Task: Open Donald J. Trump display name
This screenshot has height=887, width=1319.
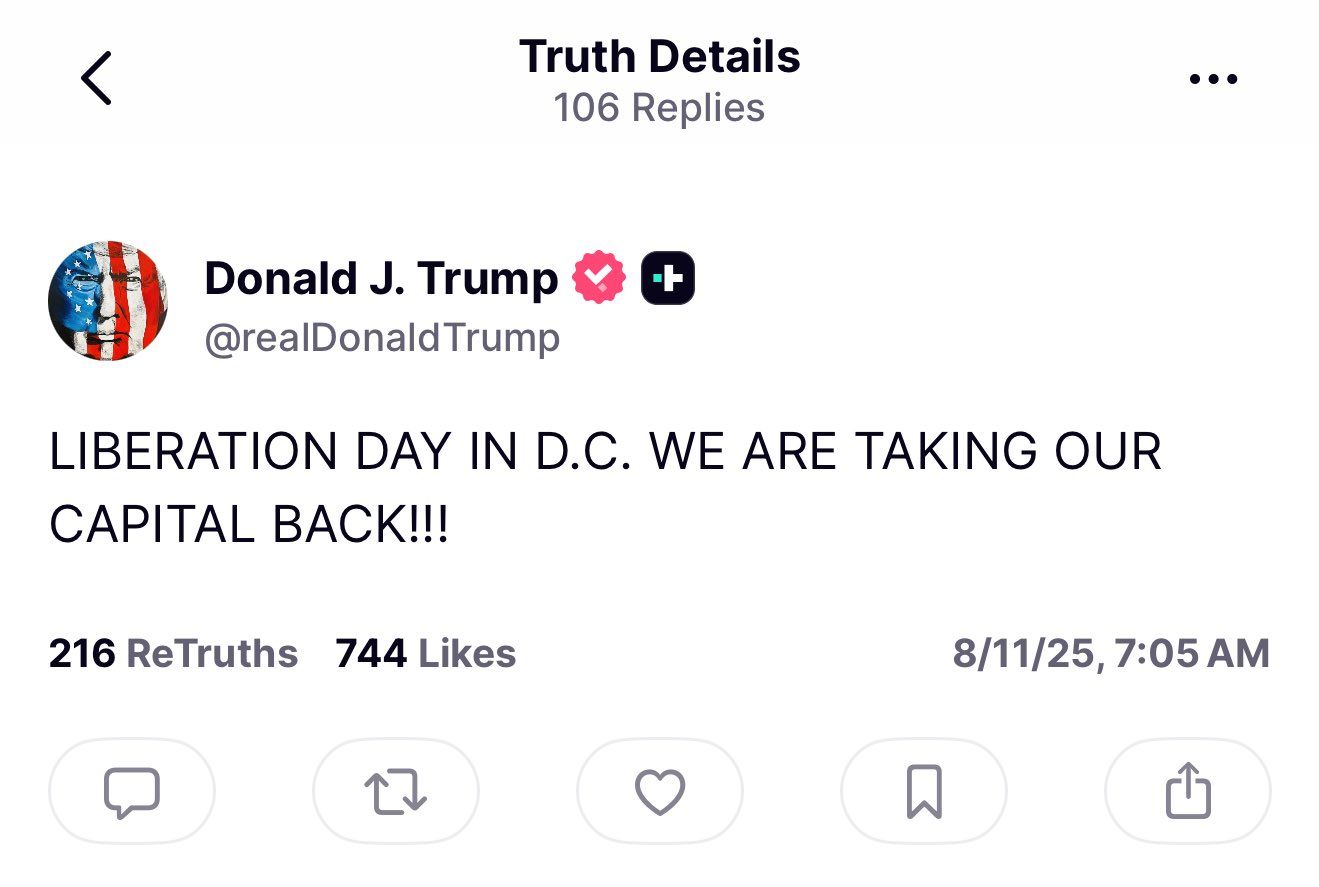Action: point(381,278)
